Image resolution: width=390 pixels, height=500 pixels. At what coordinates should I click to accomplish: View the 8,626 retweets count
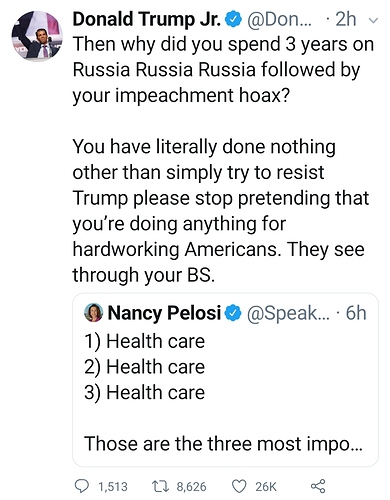click(x=191, y=487)
